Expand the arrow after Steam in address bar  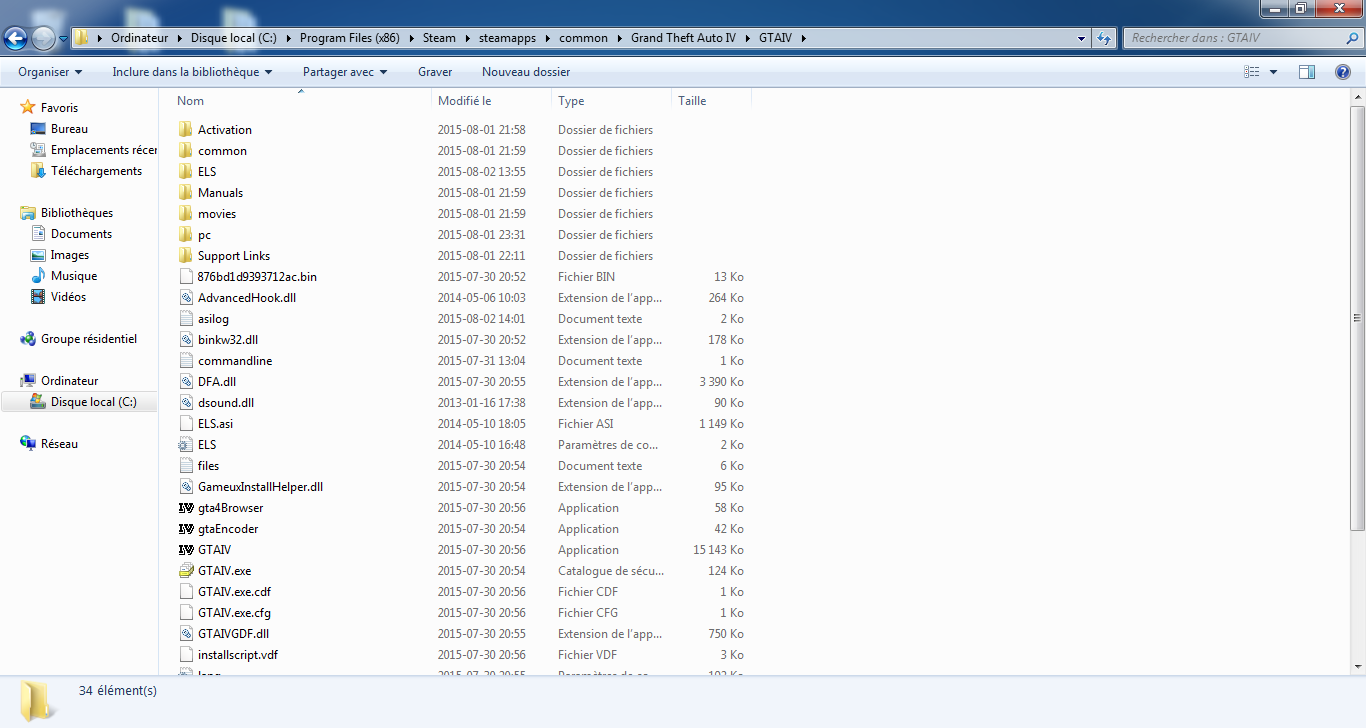click(466, 38)
